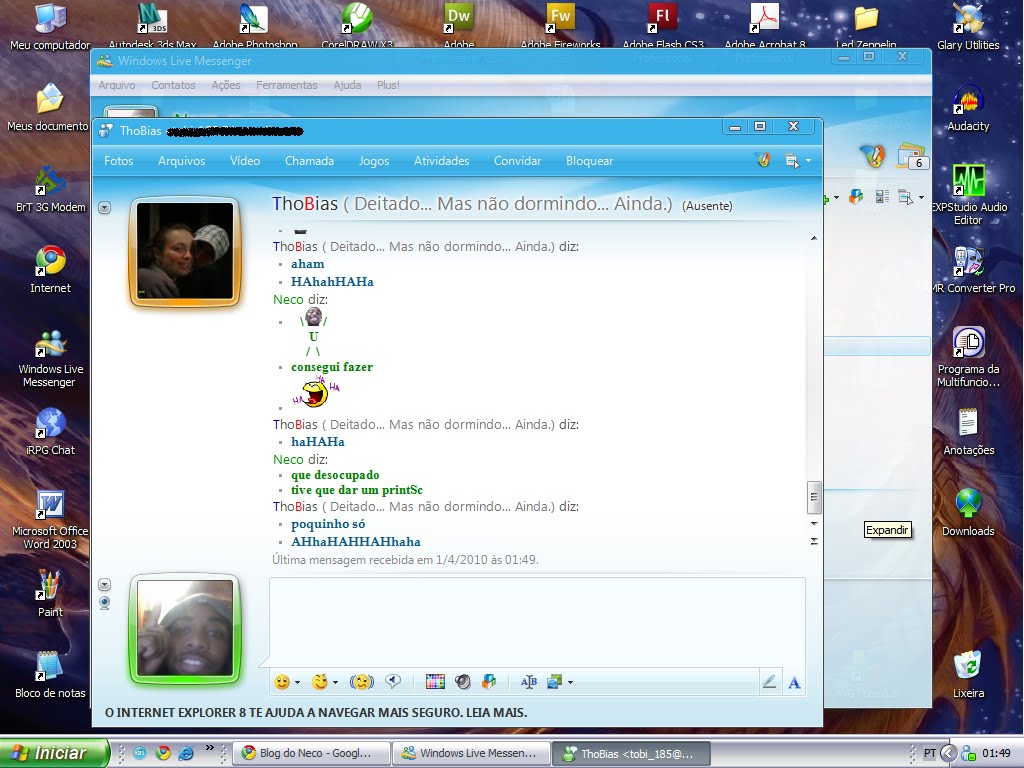Viewport: 1024px width, 768px height.
Task: Open the colorful cubes activities icon in chat
Action: 488,682
